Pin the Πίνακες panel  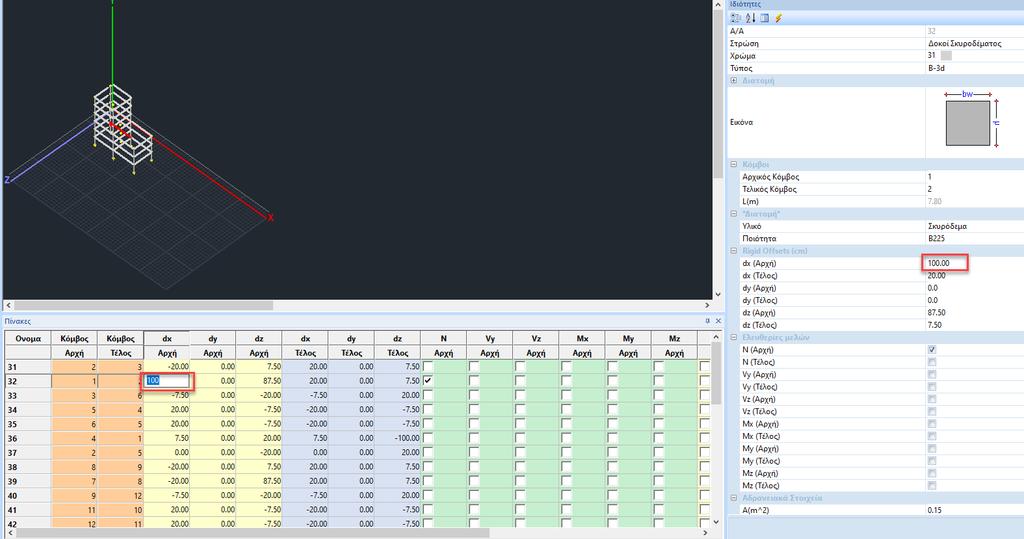[x=707, y=321]
